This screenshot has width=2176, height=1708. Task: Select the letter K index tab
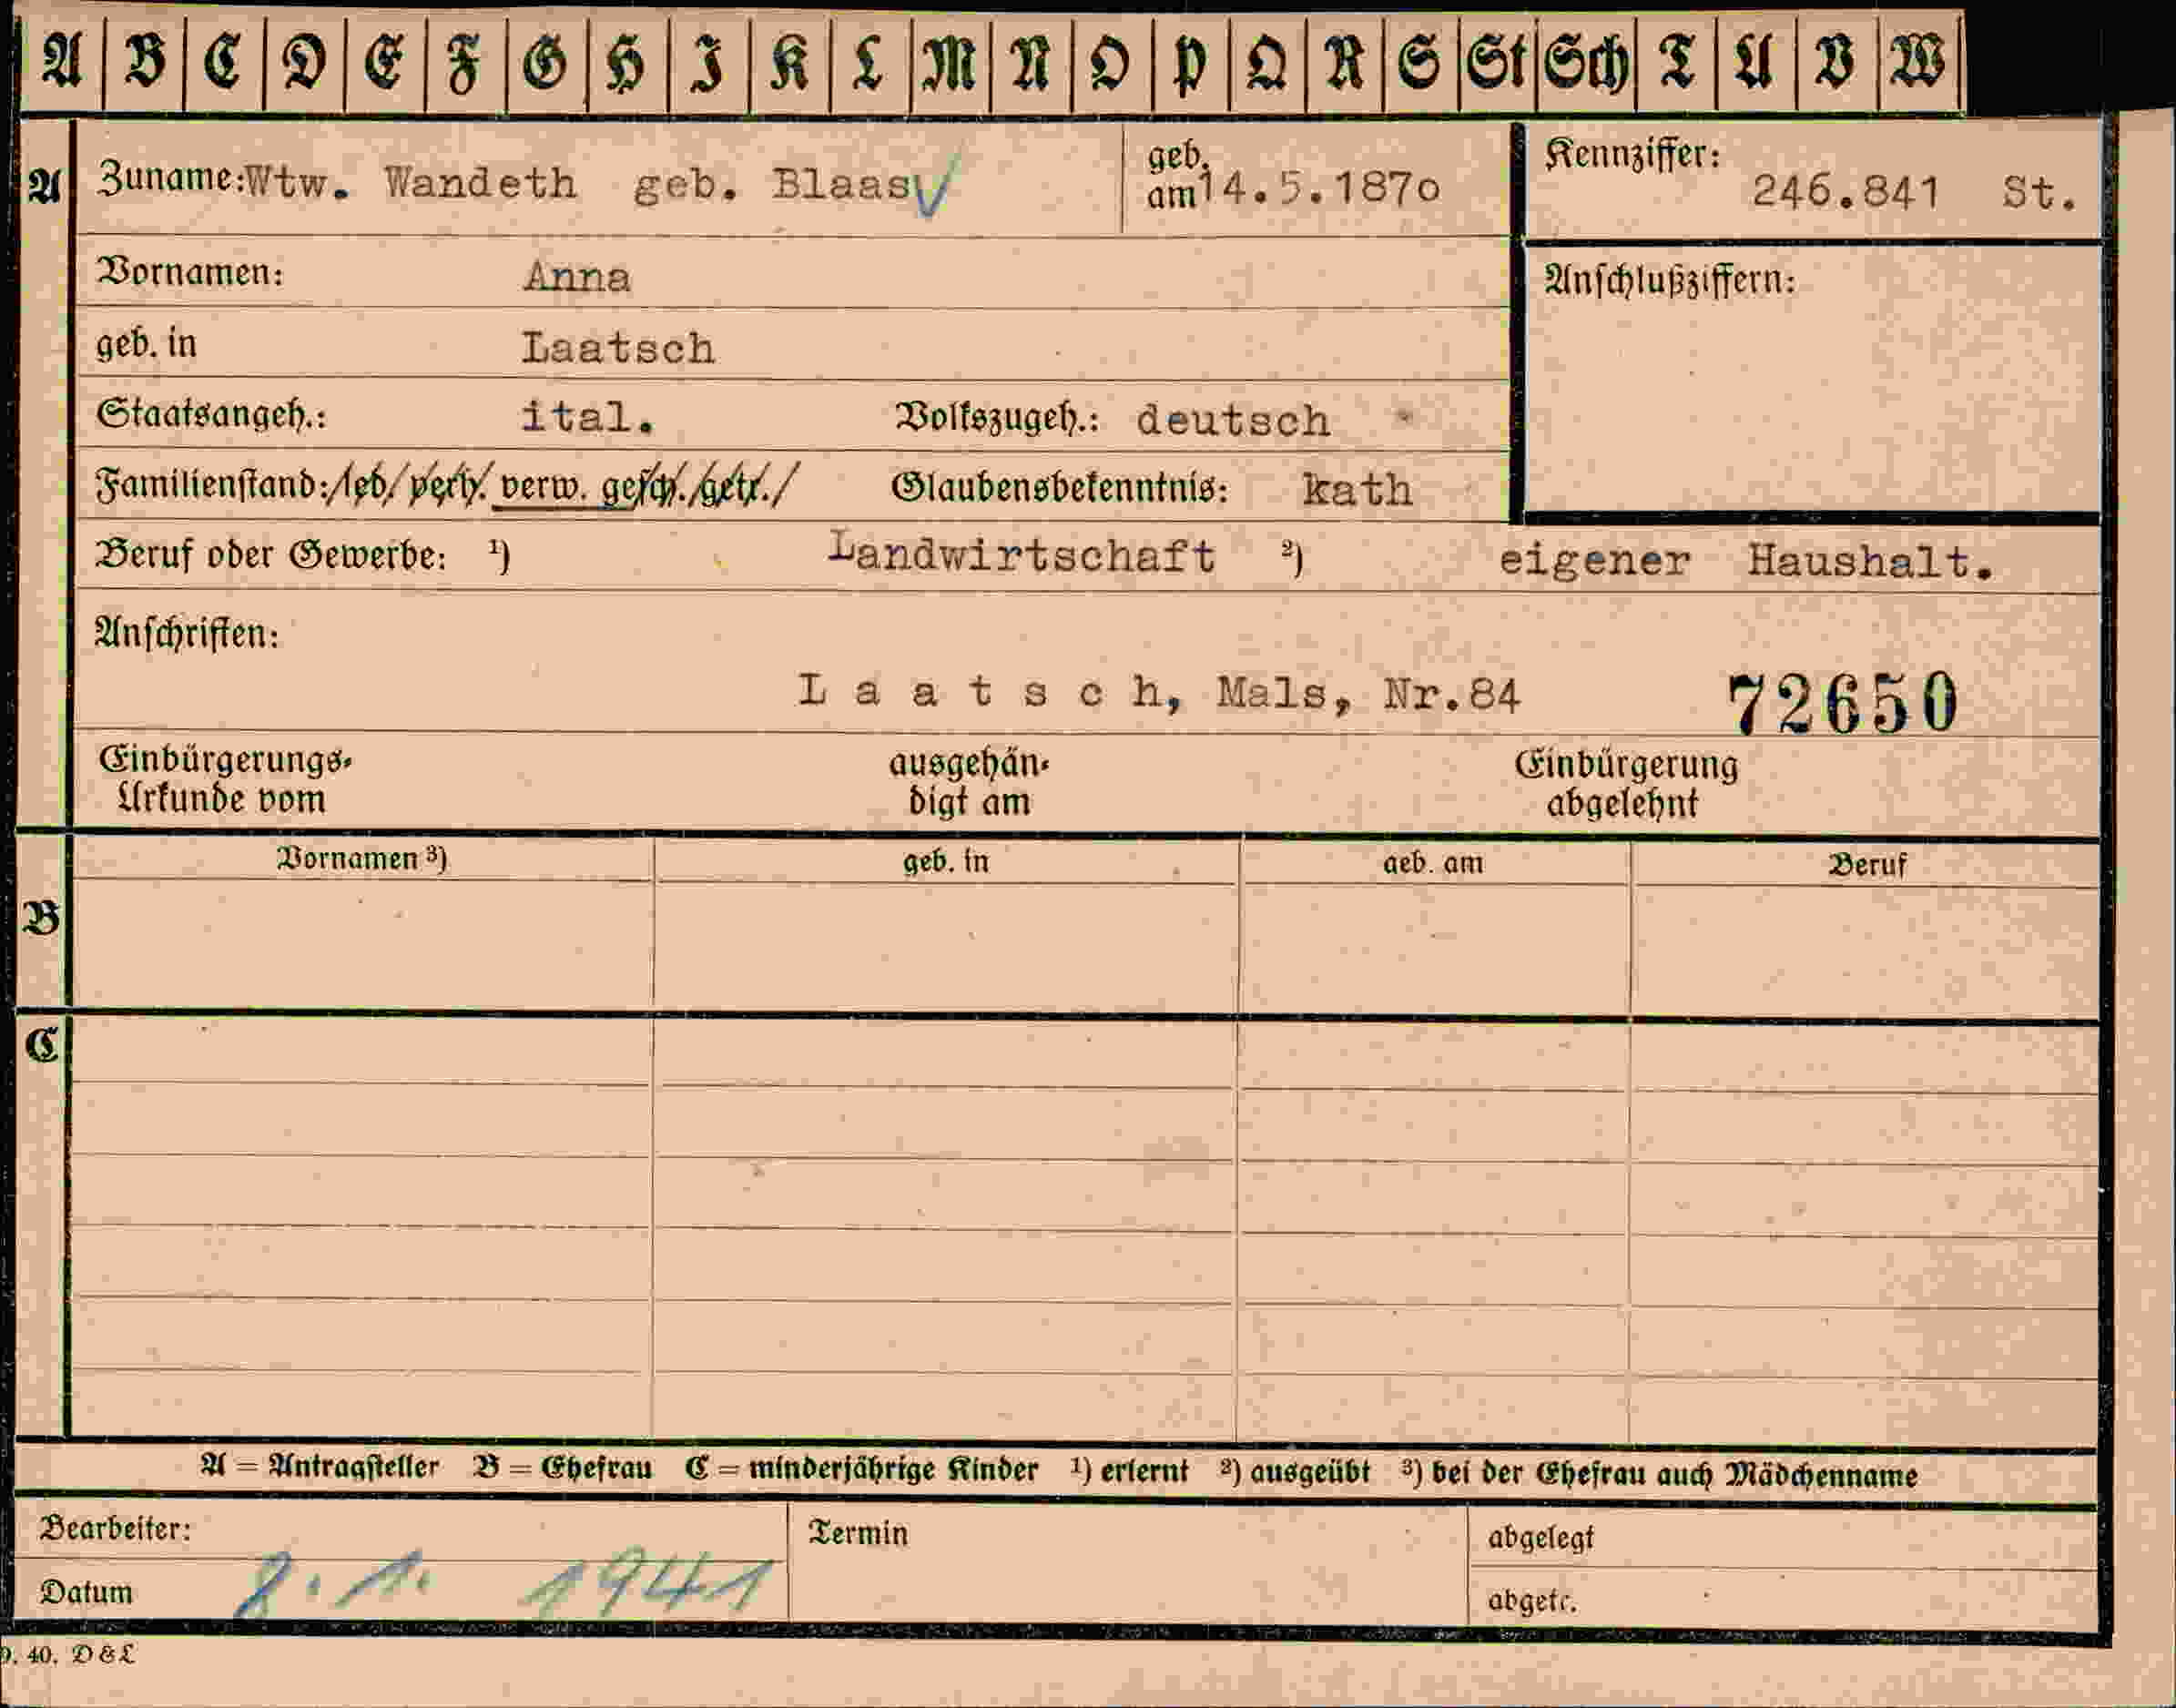click(x=789, y=62)
